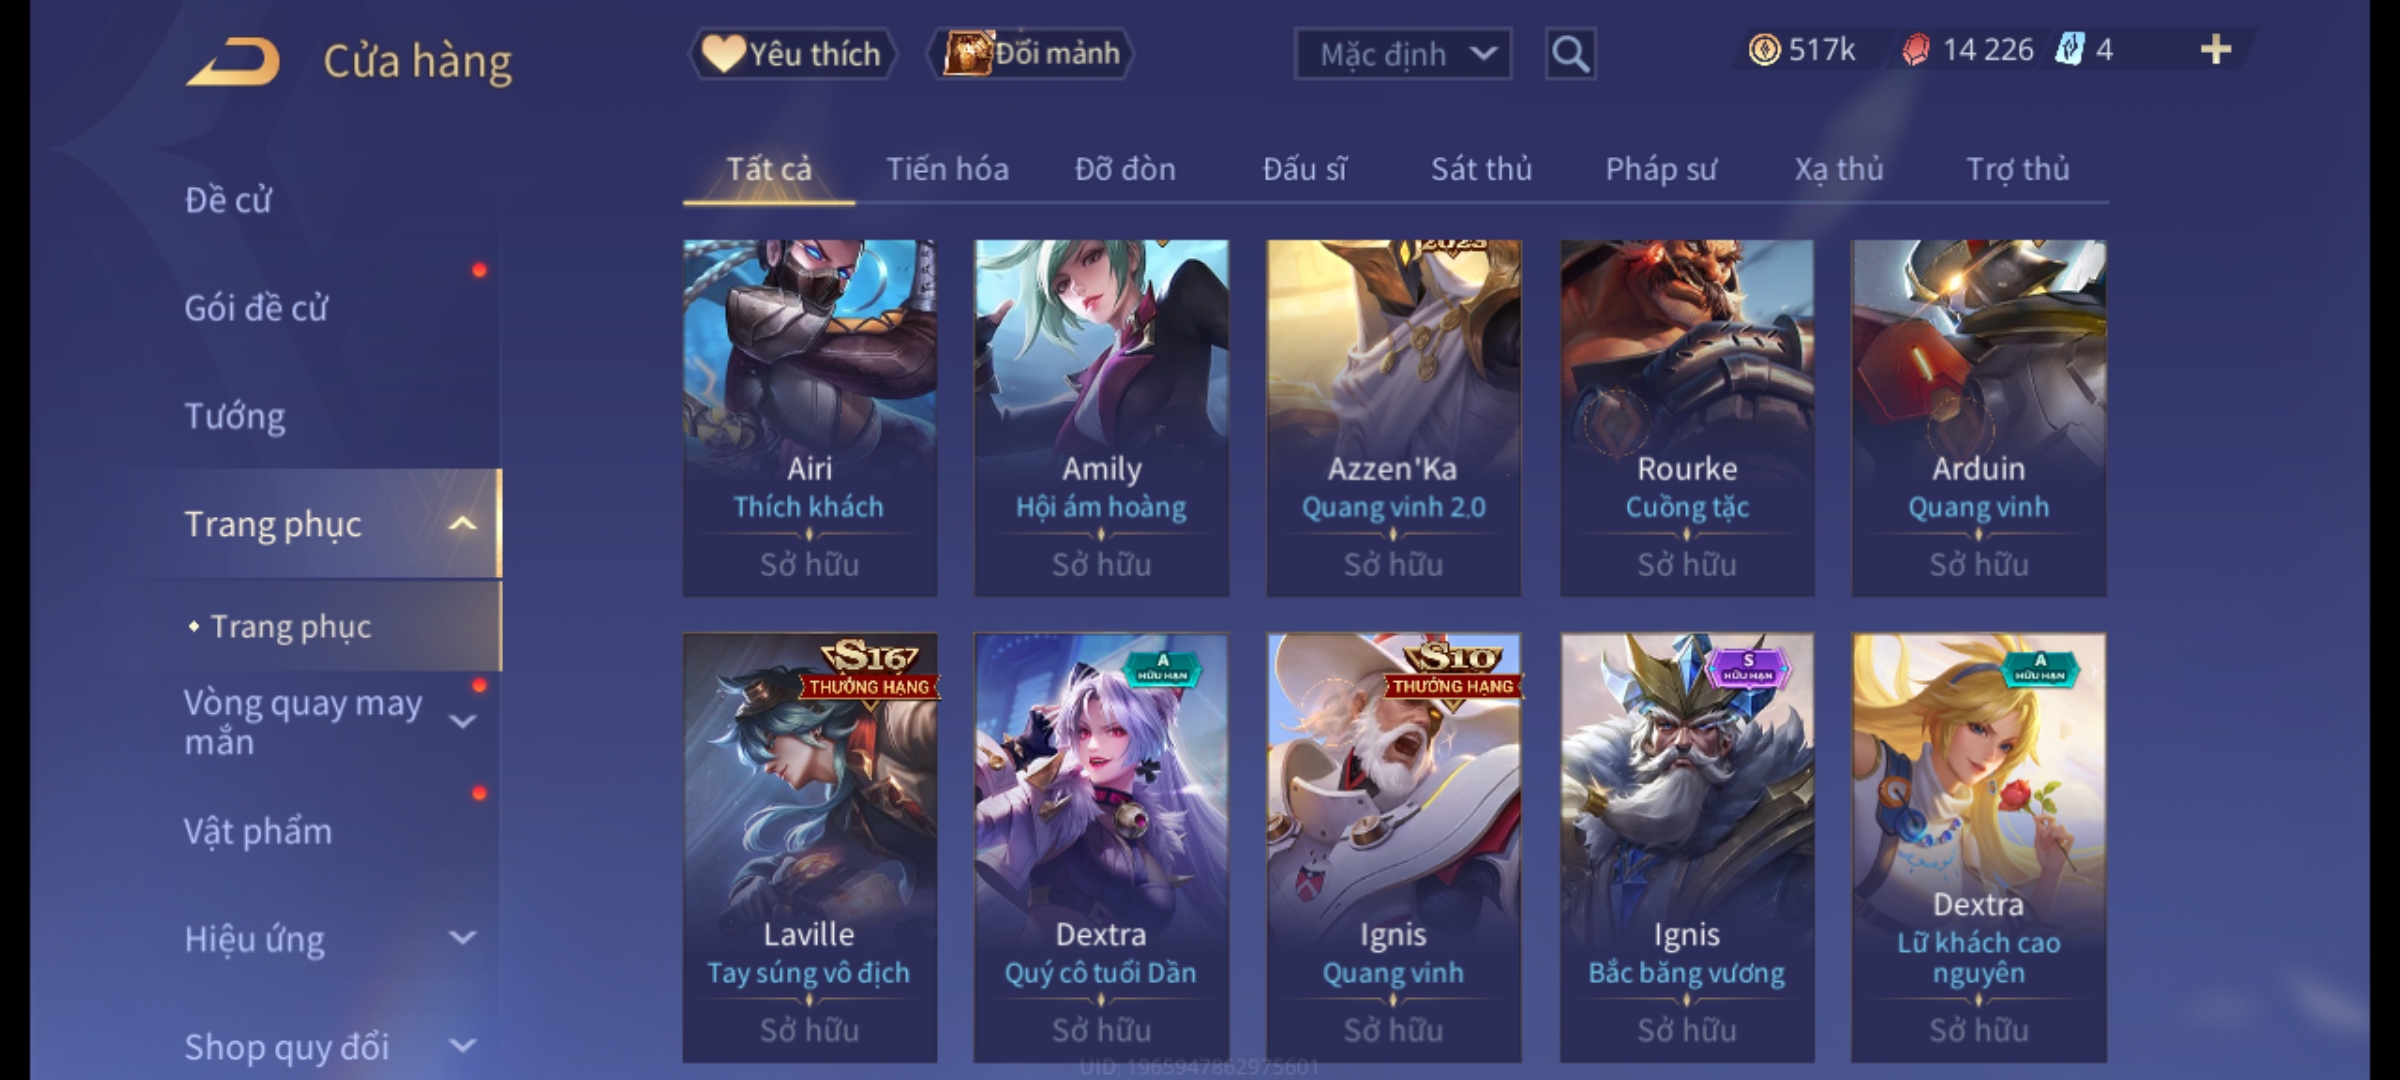The image size is (2400, 1080).
Task: Switch to the Tiến hóa tab
Action: tap(947, 169)
